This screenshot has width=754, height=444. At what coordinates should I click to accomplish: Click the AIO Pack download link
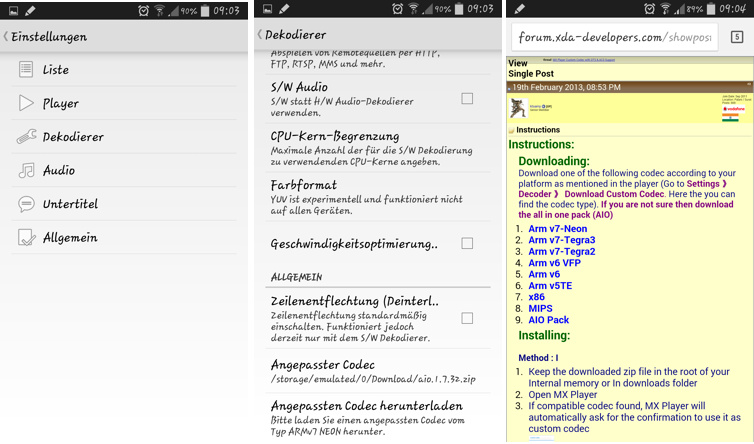click(x=549, y=320)
